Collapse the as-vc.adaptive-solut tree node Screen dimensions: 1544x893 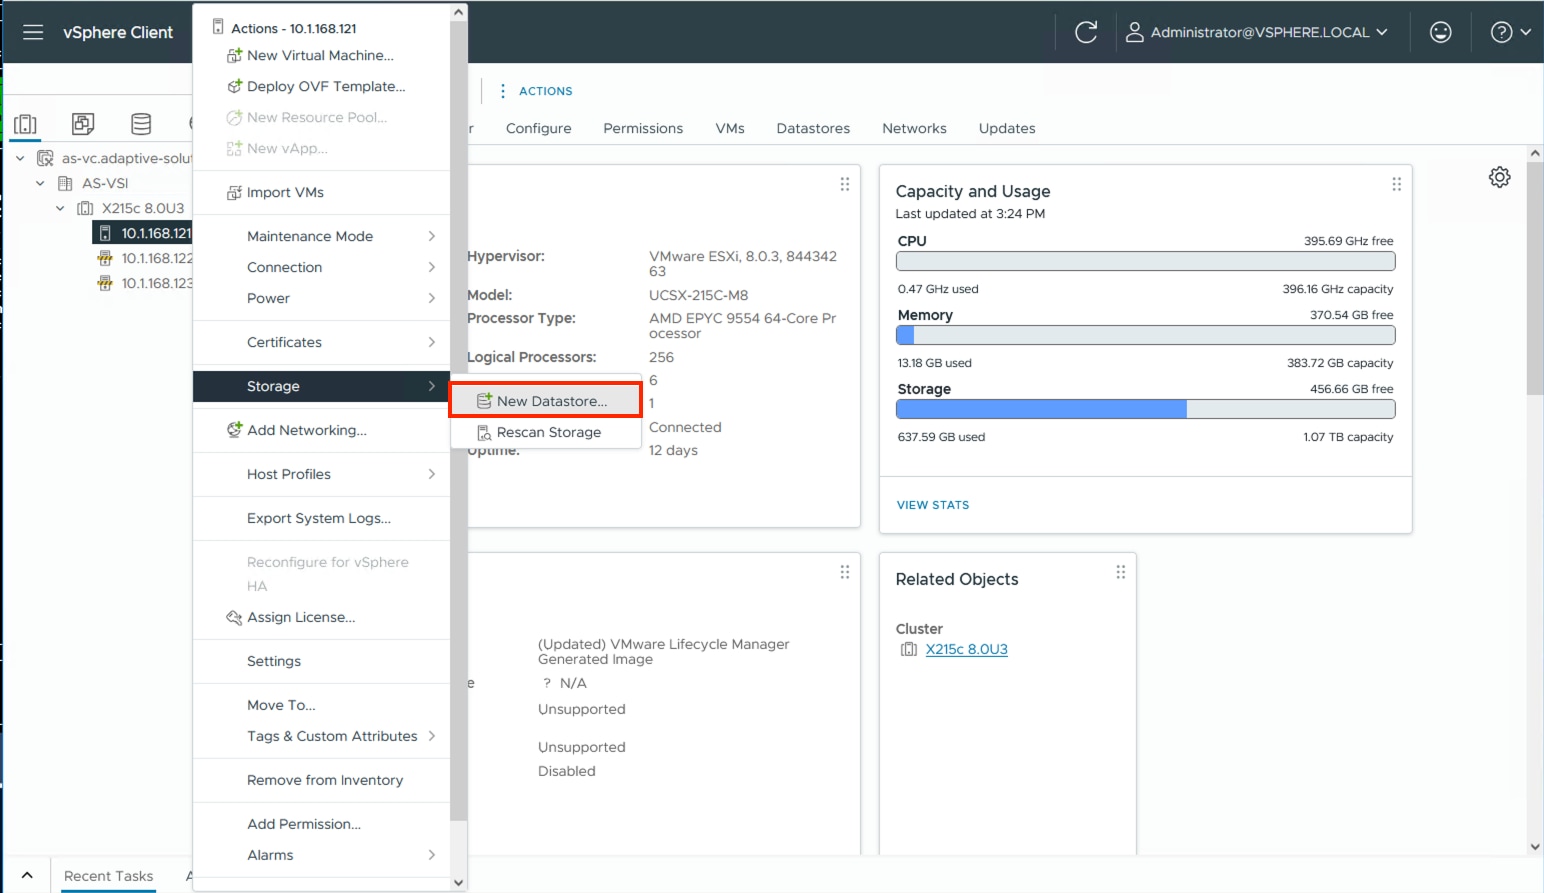point(20,158)
